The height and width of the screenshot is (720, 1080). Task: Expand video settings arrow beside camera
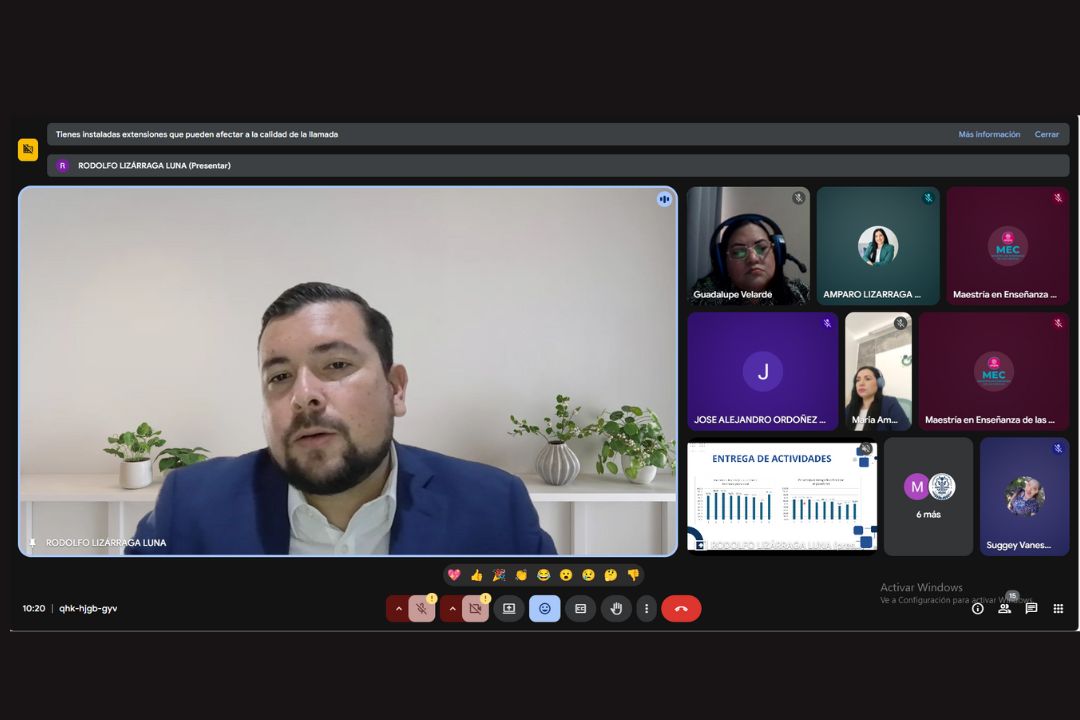point(451,608)
